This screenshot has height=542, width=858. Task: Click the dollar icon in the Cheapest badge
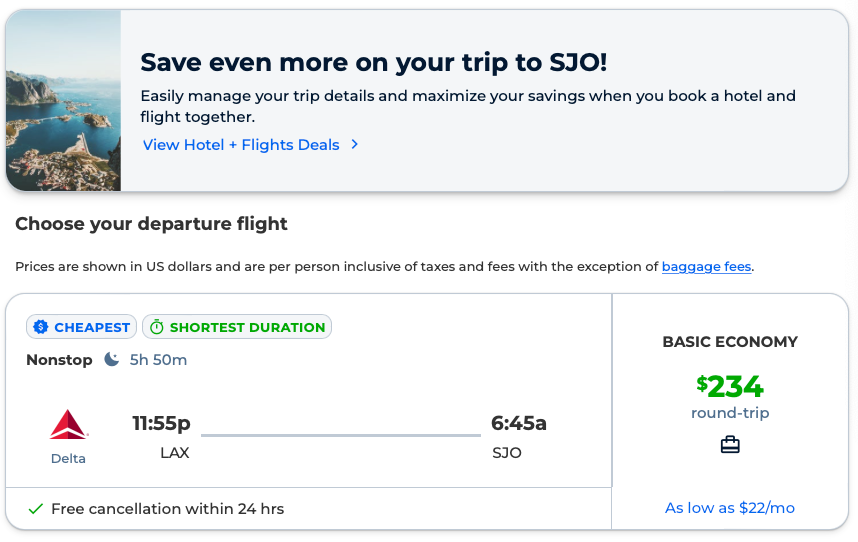tap(41, 327)
